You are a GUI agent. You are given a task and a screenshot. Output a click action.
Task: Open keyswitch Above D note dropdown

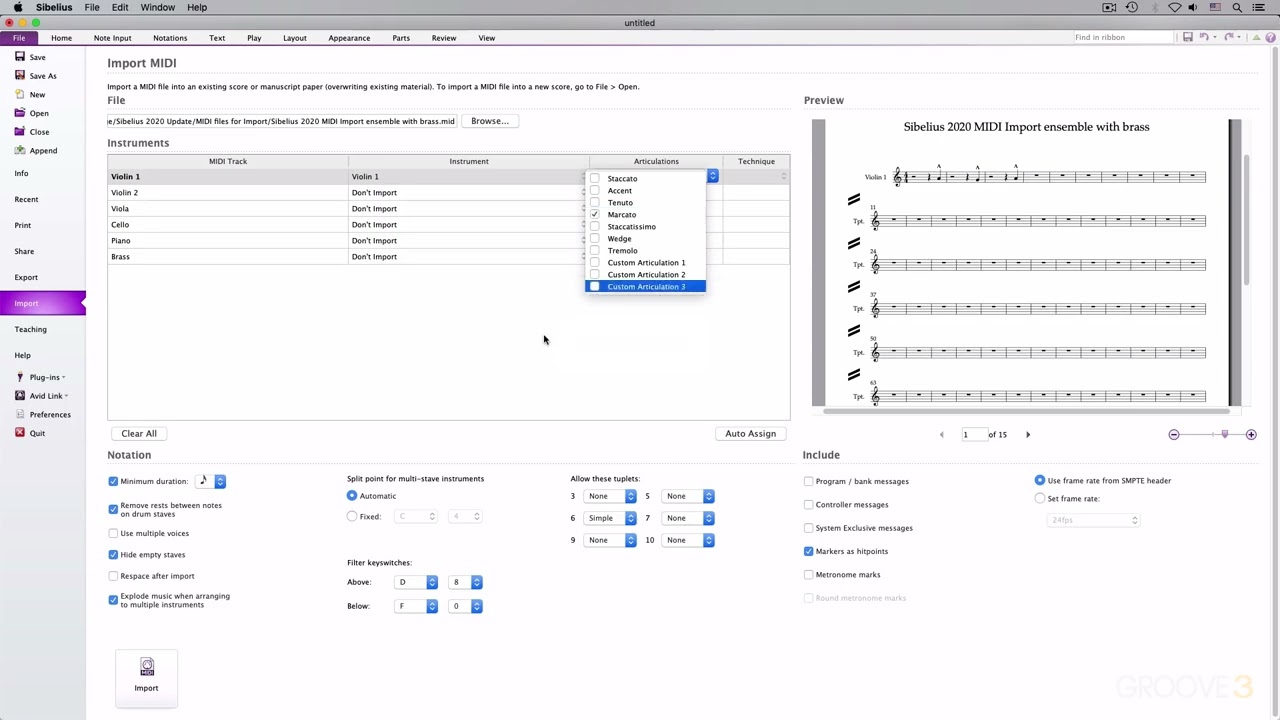pyautogui.click(x=417, y=582)
